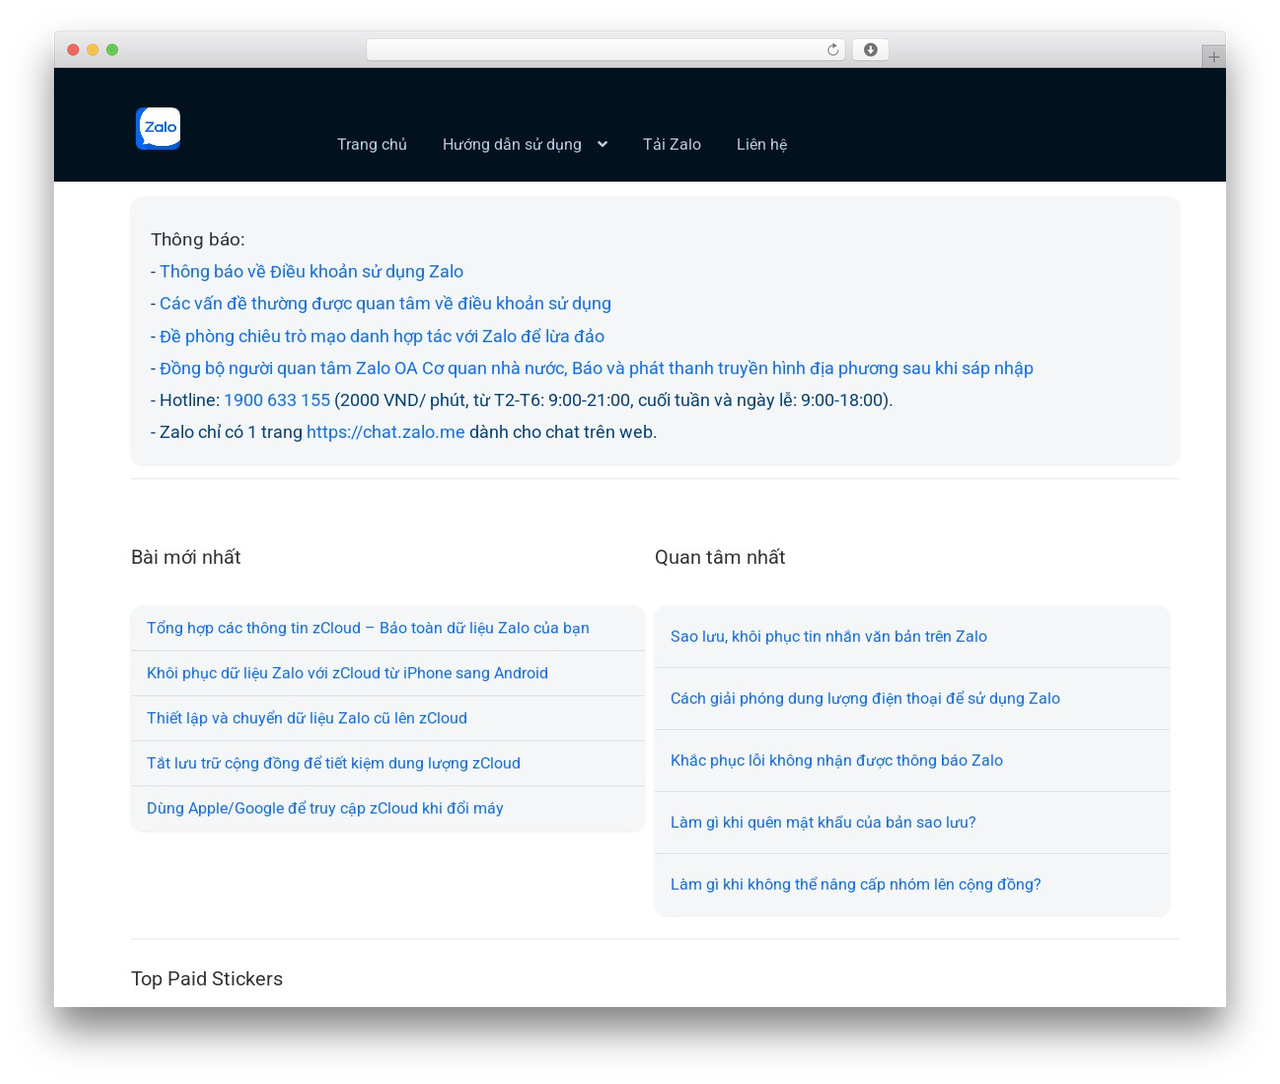Open Khôi phục dữ liệu Zalo với zCloud article
The width and height of the screenshot is (1280, 1084).
coord(347,673)
